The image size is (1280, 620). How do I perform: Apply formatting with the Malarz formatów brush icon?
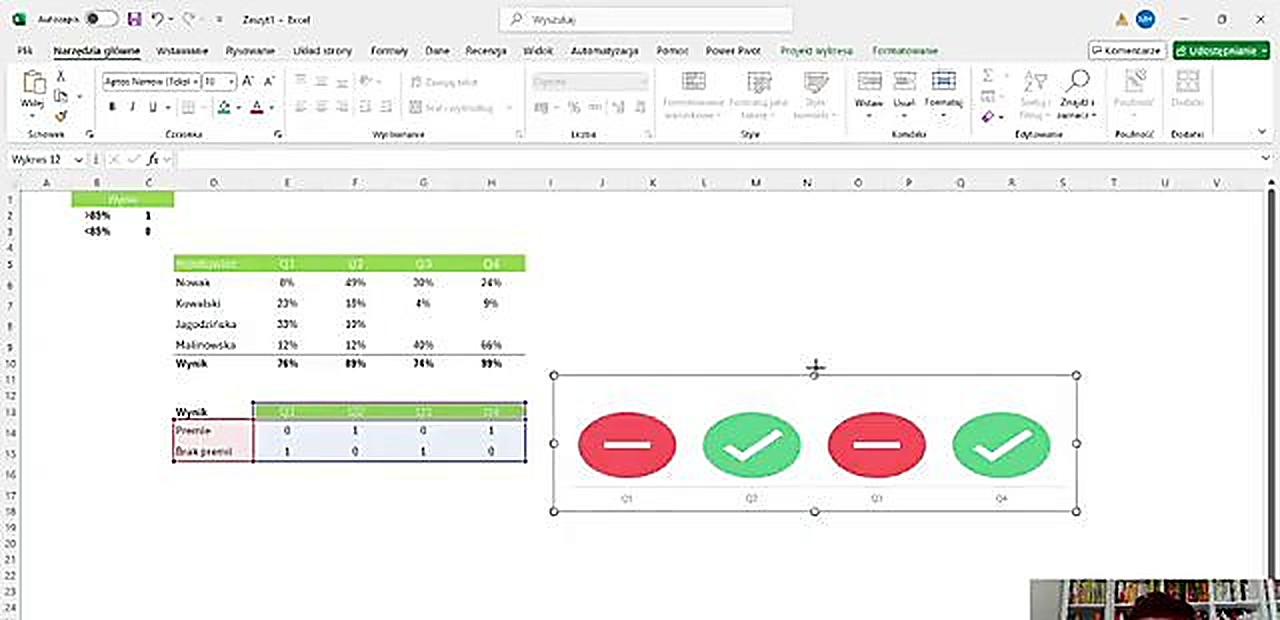(61, 114)
